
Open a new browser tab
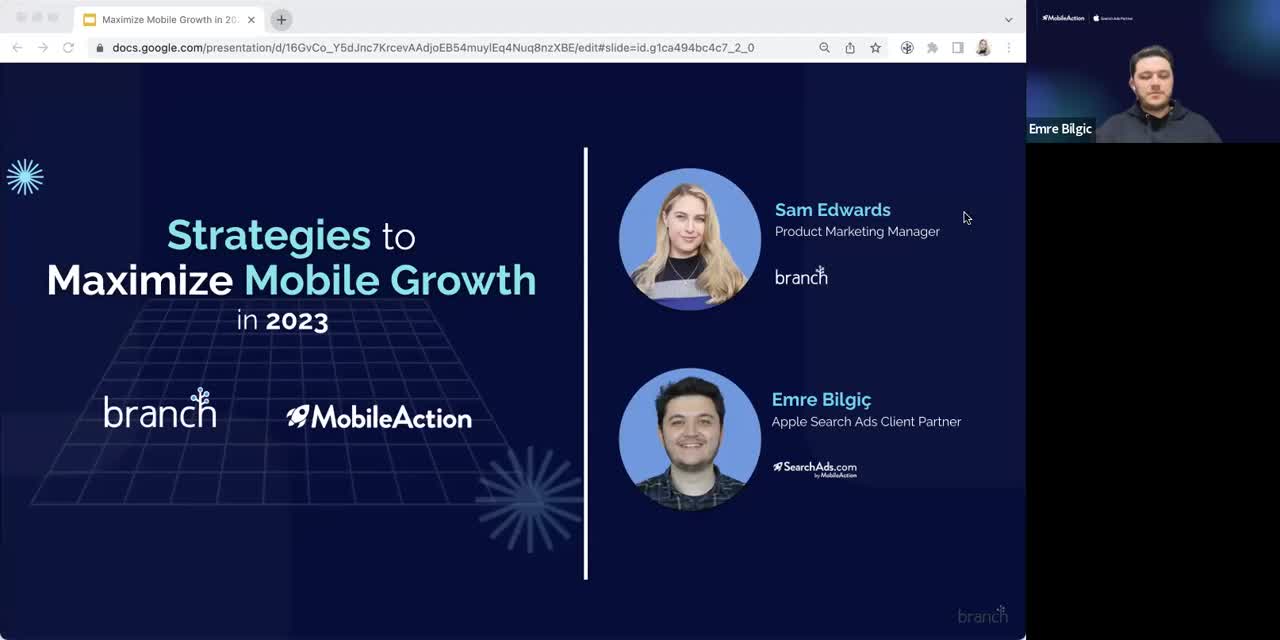281,19
